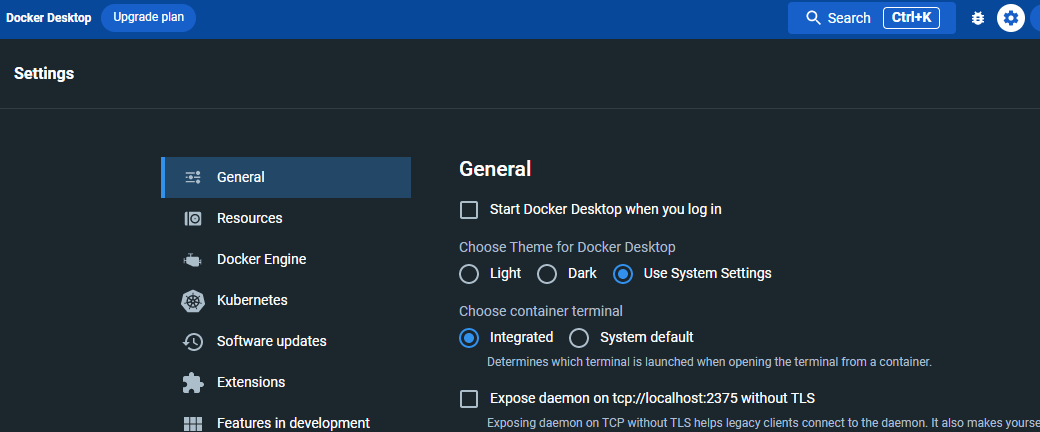Check Expose daemon on tcp://localhost:2375 without TLS
The image size is (1040, 432).
click(x=469, y=399)
